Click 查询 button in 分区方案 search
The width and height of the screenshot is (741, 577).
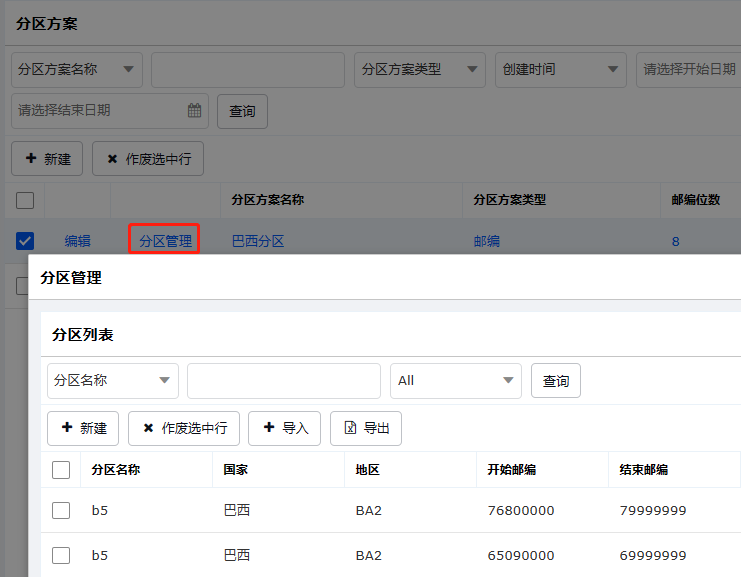pyautogui.click(x=242, y=112)
